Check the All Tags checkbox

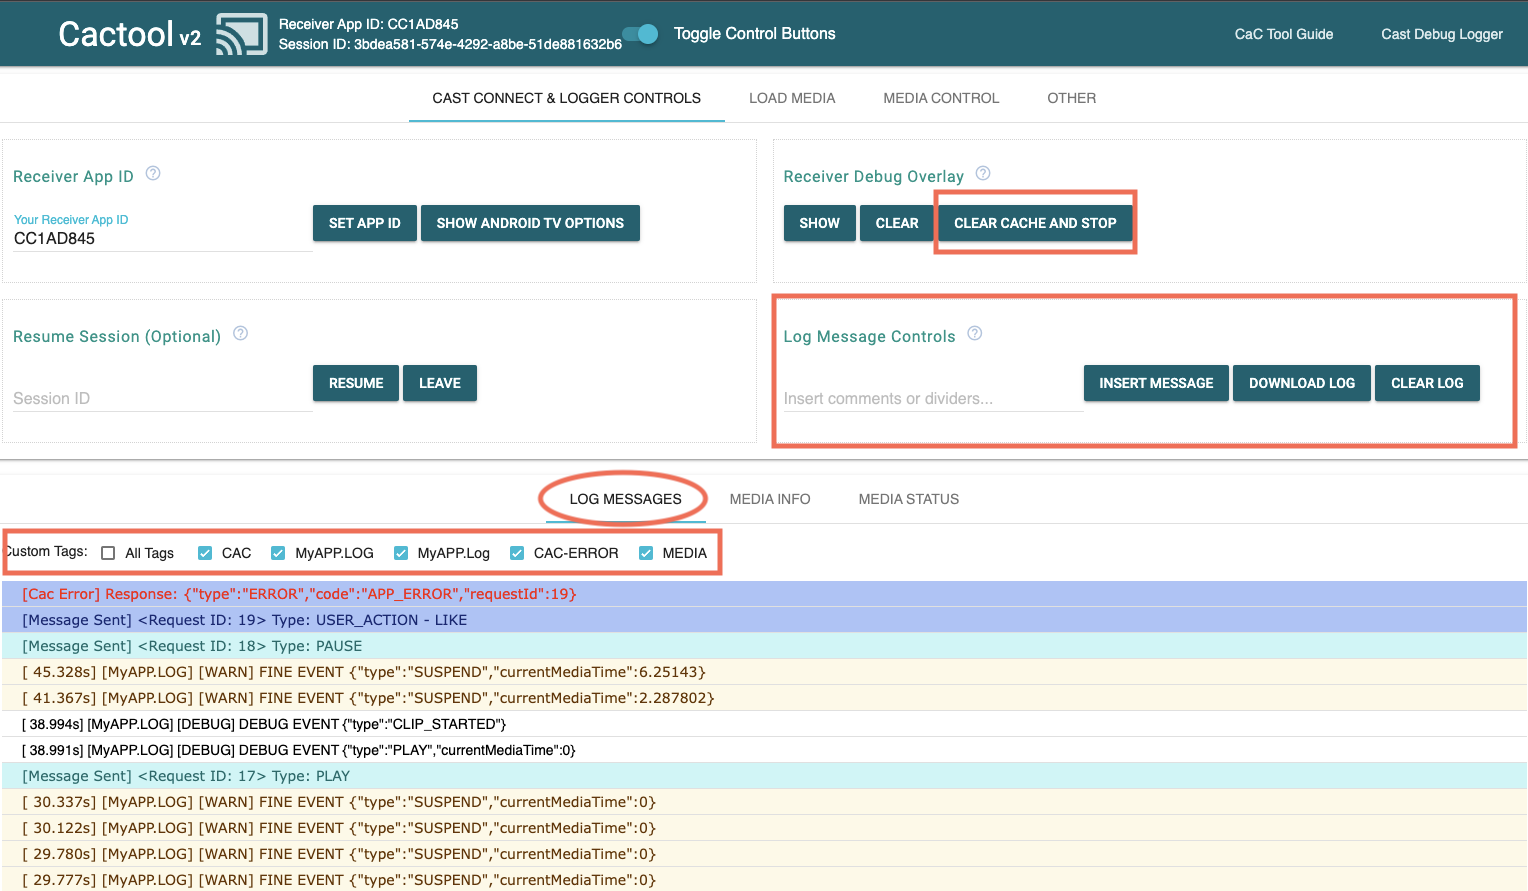(x=108, y=553)
